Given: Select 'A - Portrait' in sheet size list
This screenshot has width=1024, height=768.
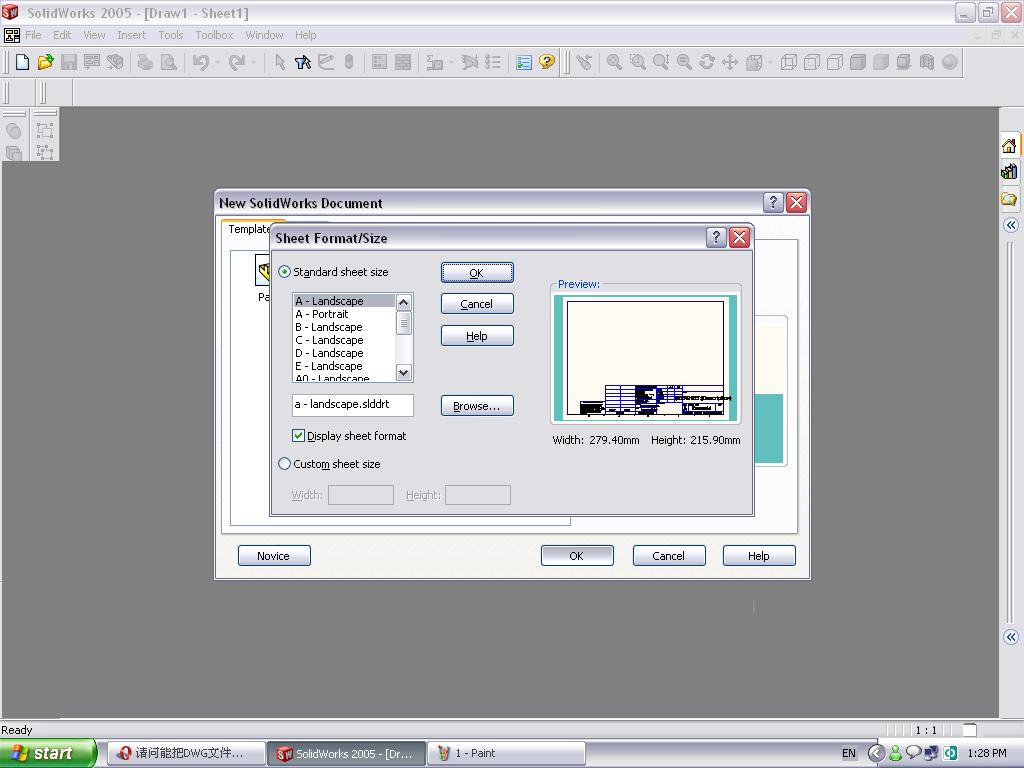Looking at the screenshot, I should coord(344,314).
